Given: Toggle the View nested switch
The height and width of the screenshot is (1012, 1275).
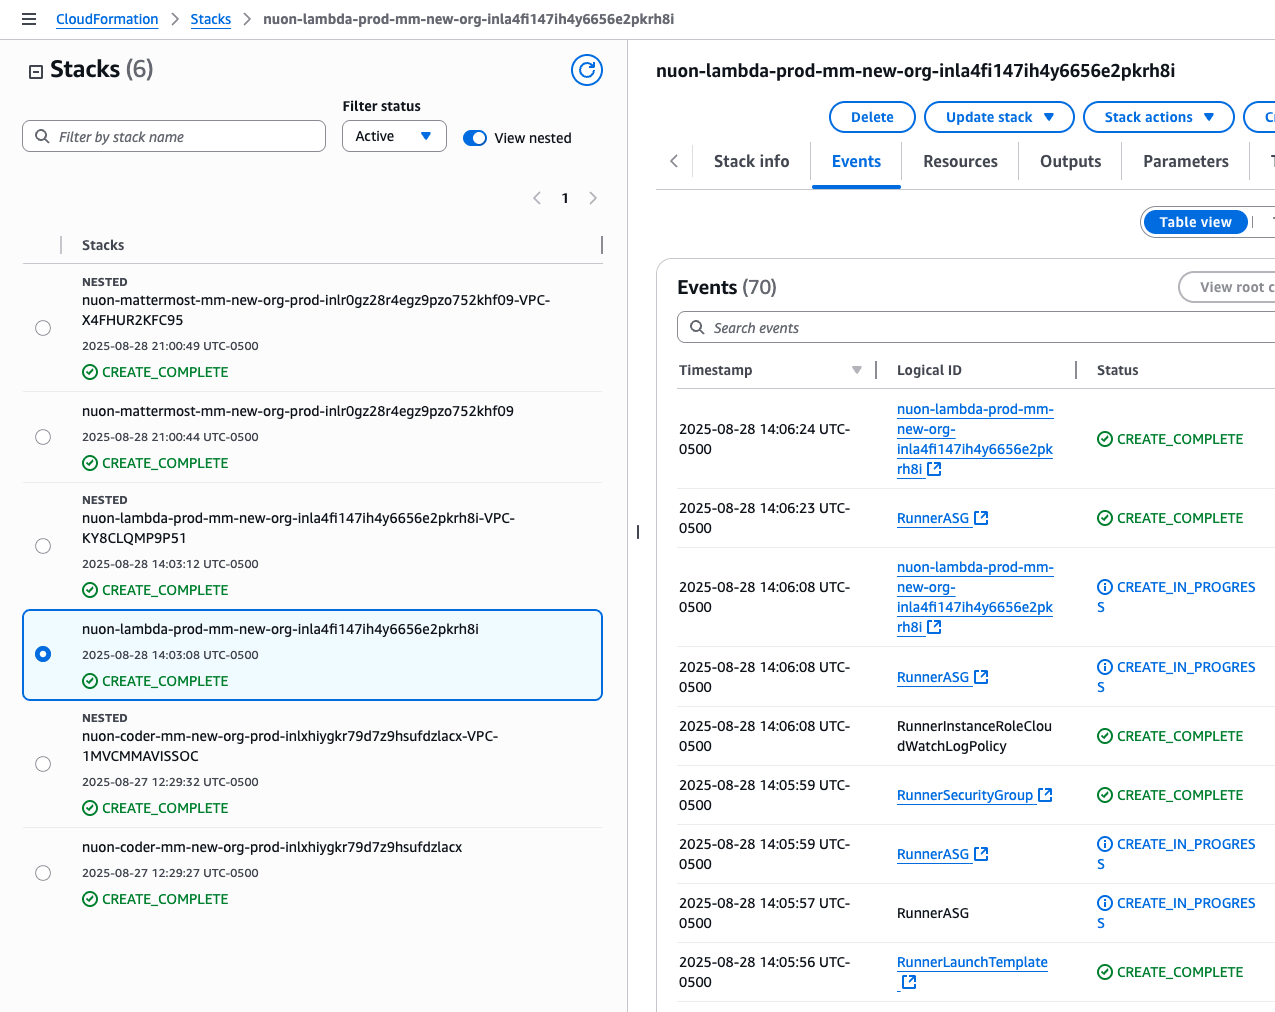Looking at the screenshot, I should click(475, 138).
